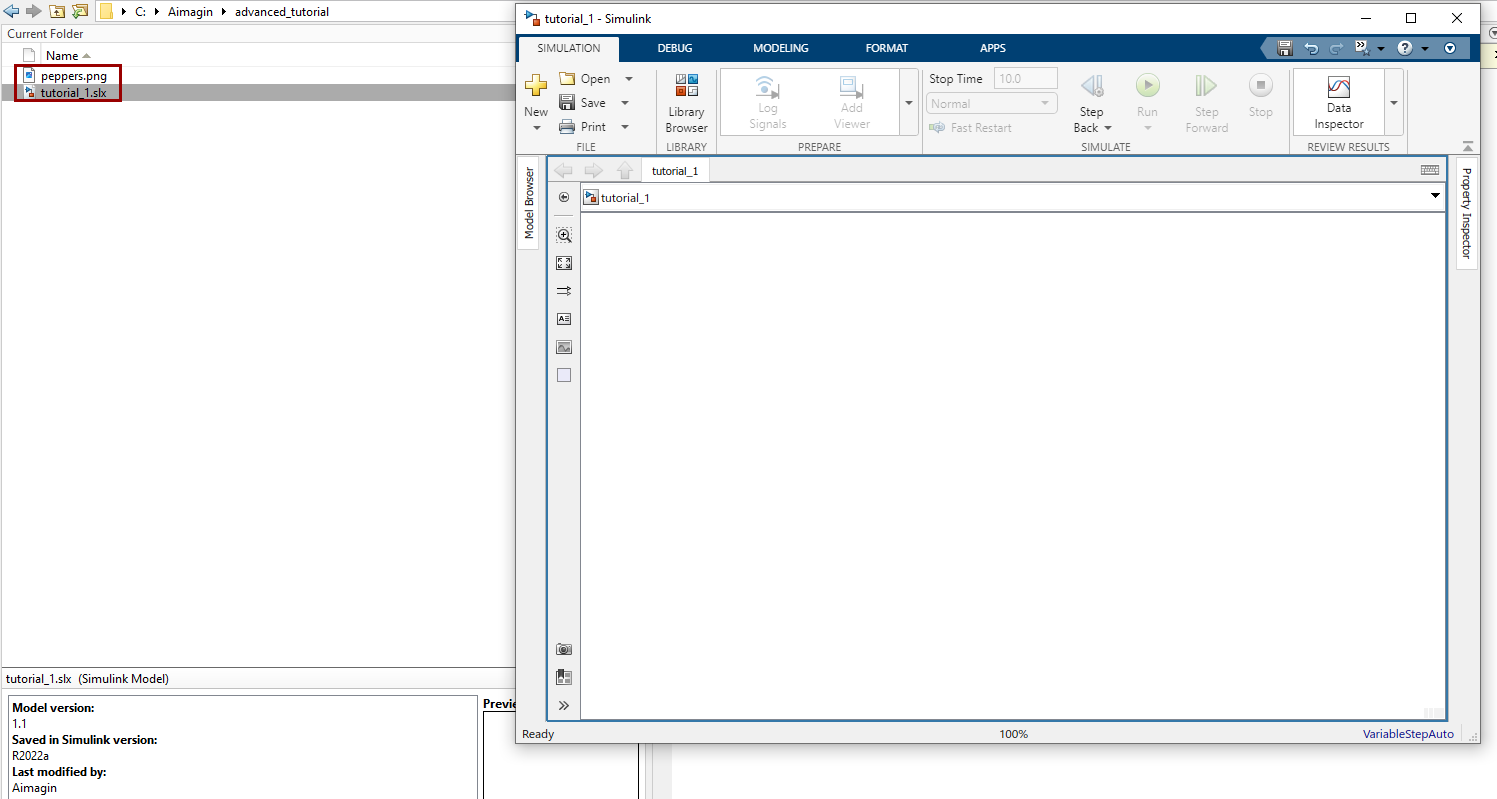Switch to the FORMAT tab

(887, 48)
